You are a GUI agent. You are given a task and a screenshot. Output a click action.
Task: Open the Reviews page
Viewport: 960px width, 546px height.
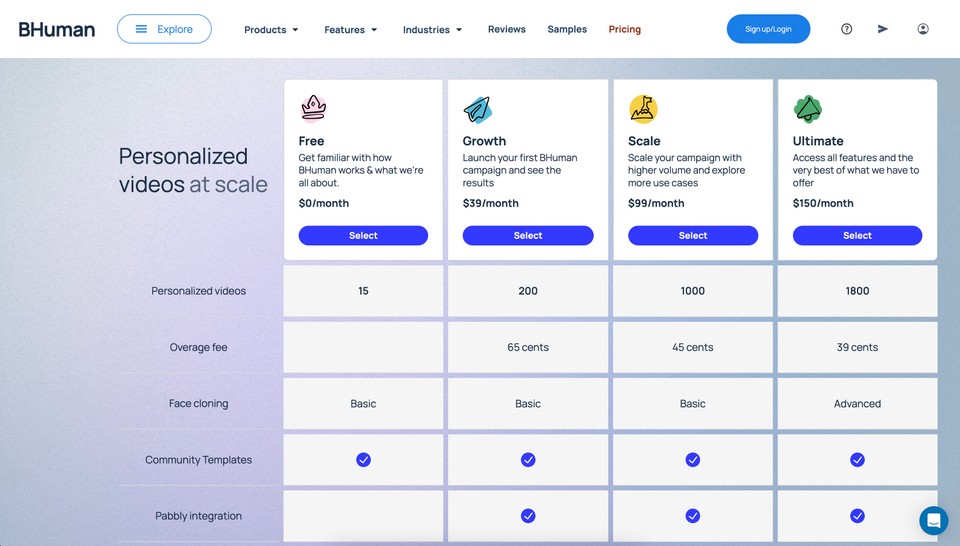[x=506, y=29]
